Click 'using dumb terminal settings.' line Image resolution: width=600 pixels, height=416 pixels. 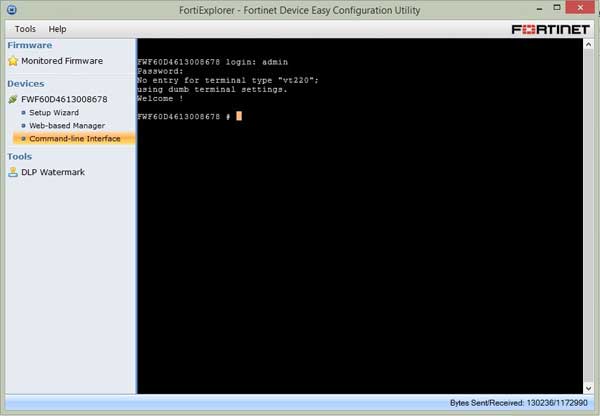tap(212, 89)
